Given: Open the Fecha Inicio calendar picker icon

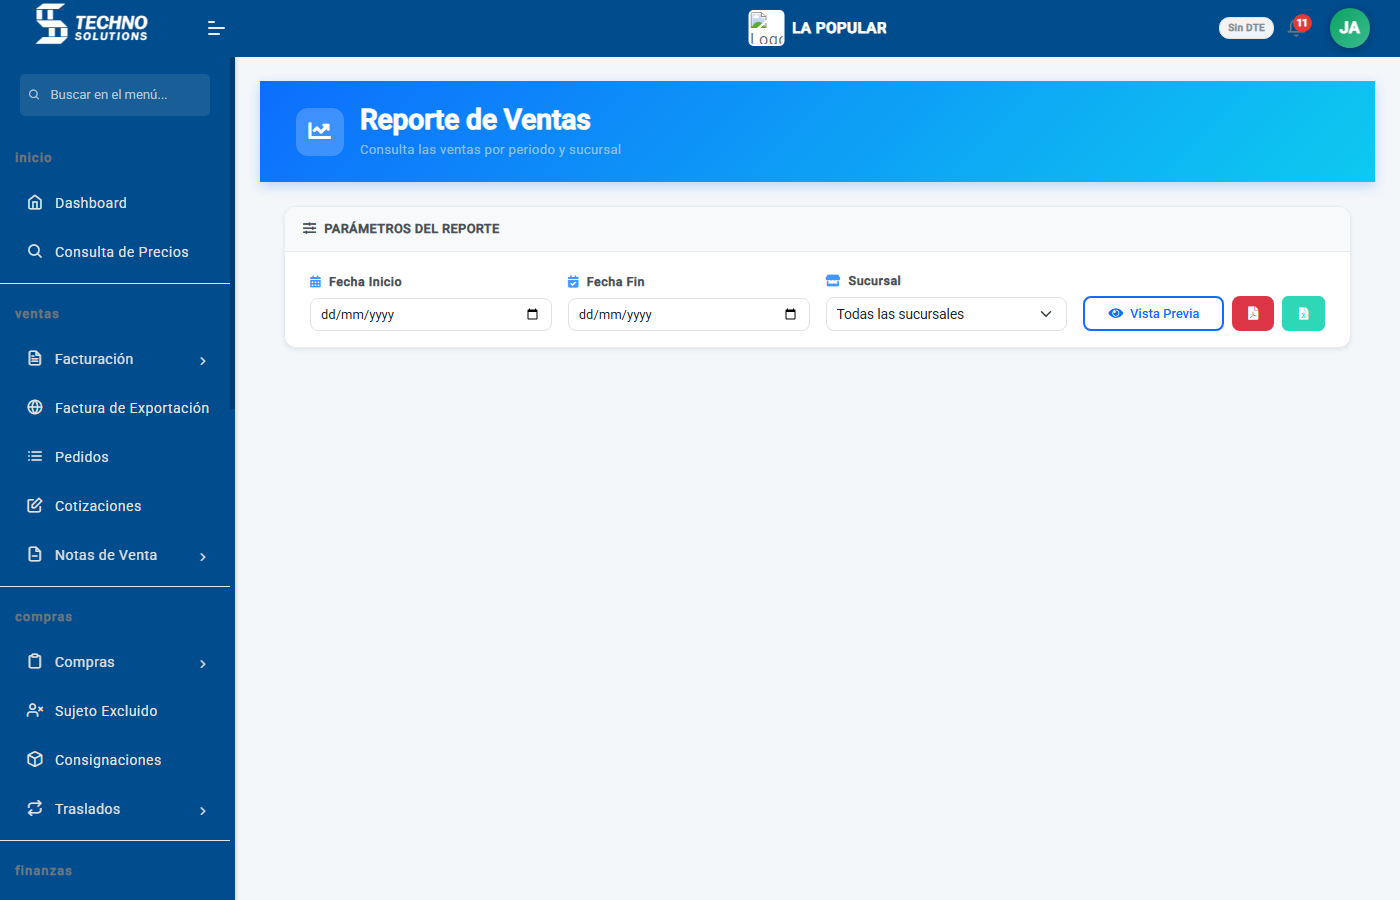Looking at the screenshot, I should pyautogui.click(x=532, y=314).
